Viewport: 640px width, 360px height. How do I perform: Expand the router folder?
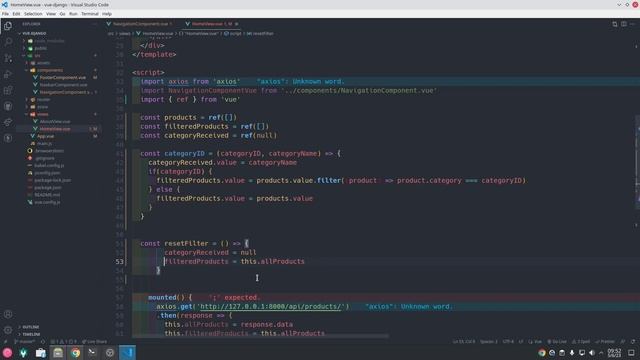[43, 100]
